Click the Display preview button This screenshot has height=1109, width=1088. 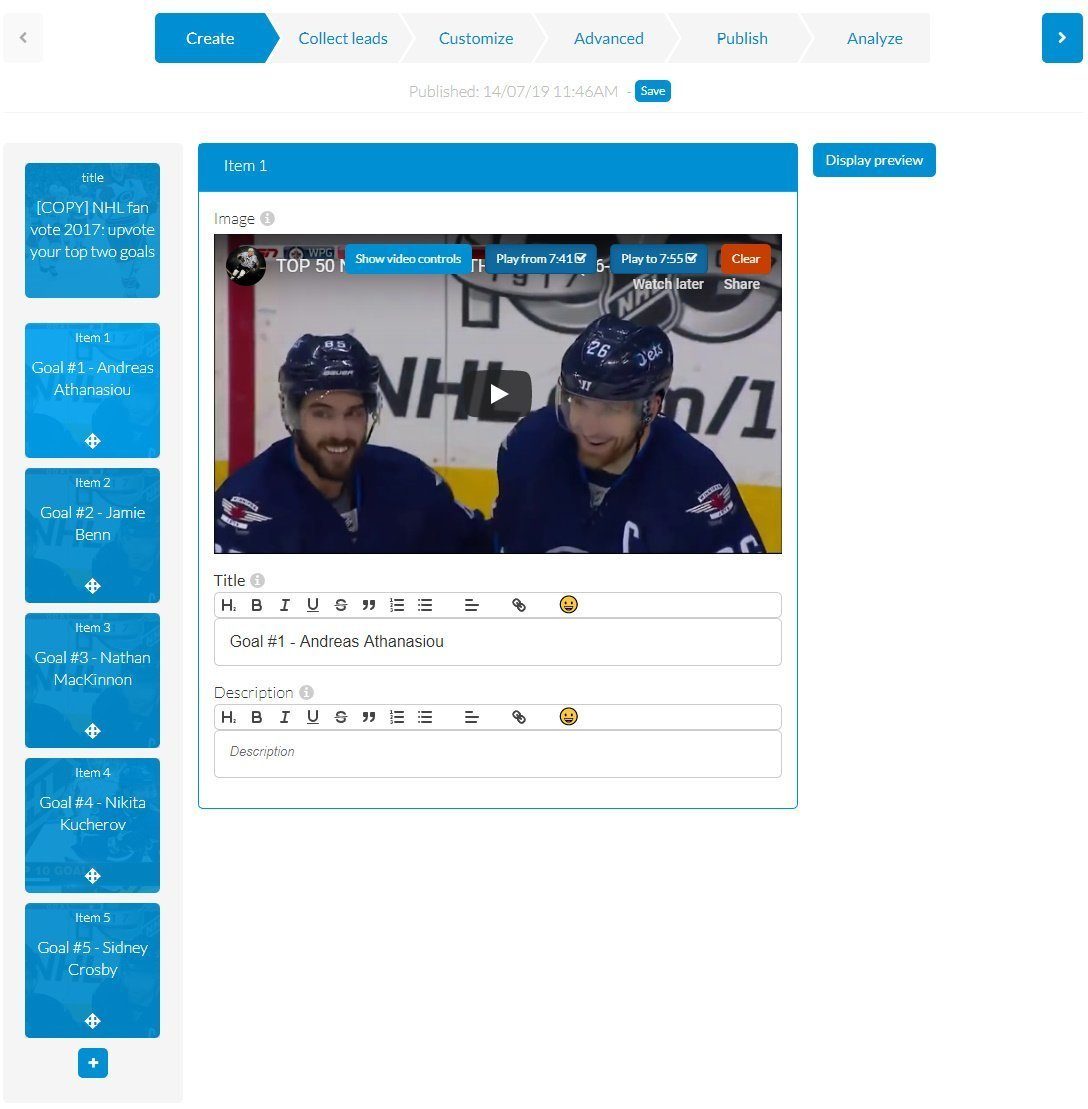pyautogui.click(x=874, y=160)
